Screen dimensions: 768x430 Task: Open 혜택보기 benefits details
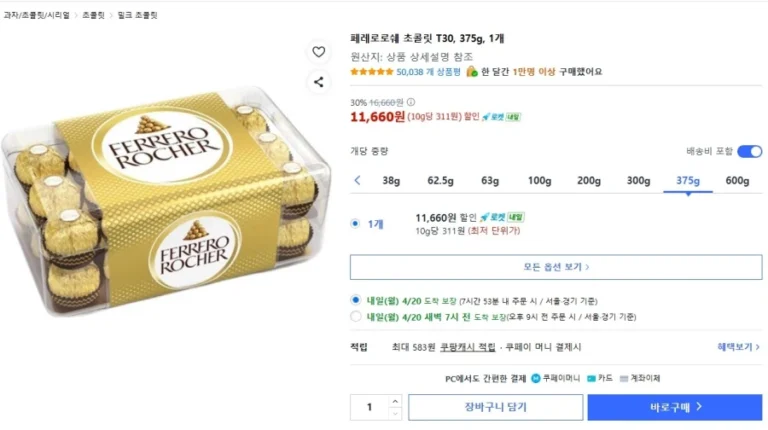(x=738, y=347)
